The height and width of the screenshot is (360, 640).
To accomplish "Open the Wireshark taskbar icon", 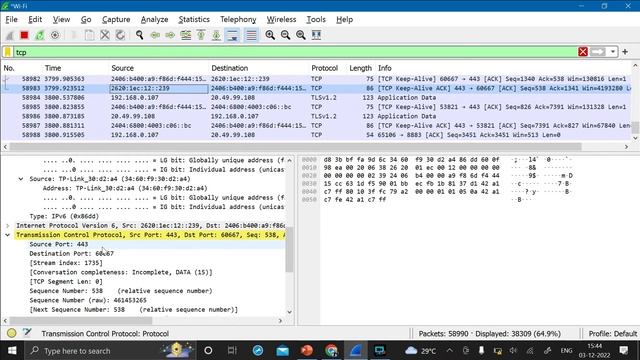I will pyautogui.click(x=355, y=350).
